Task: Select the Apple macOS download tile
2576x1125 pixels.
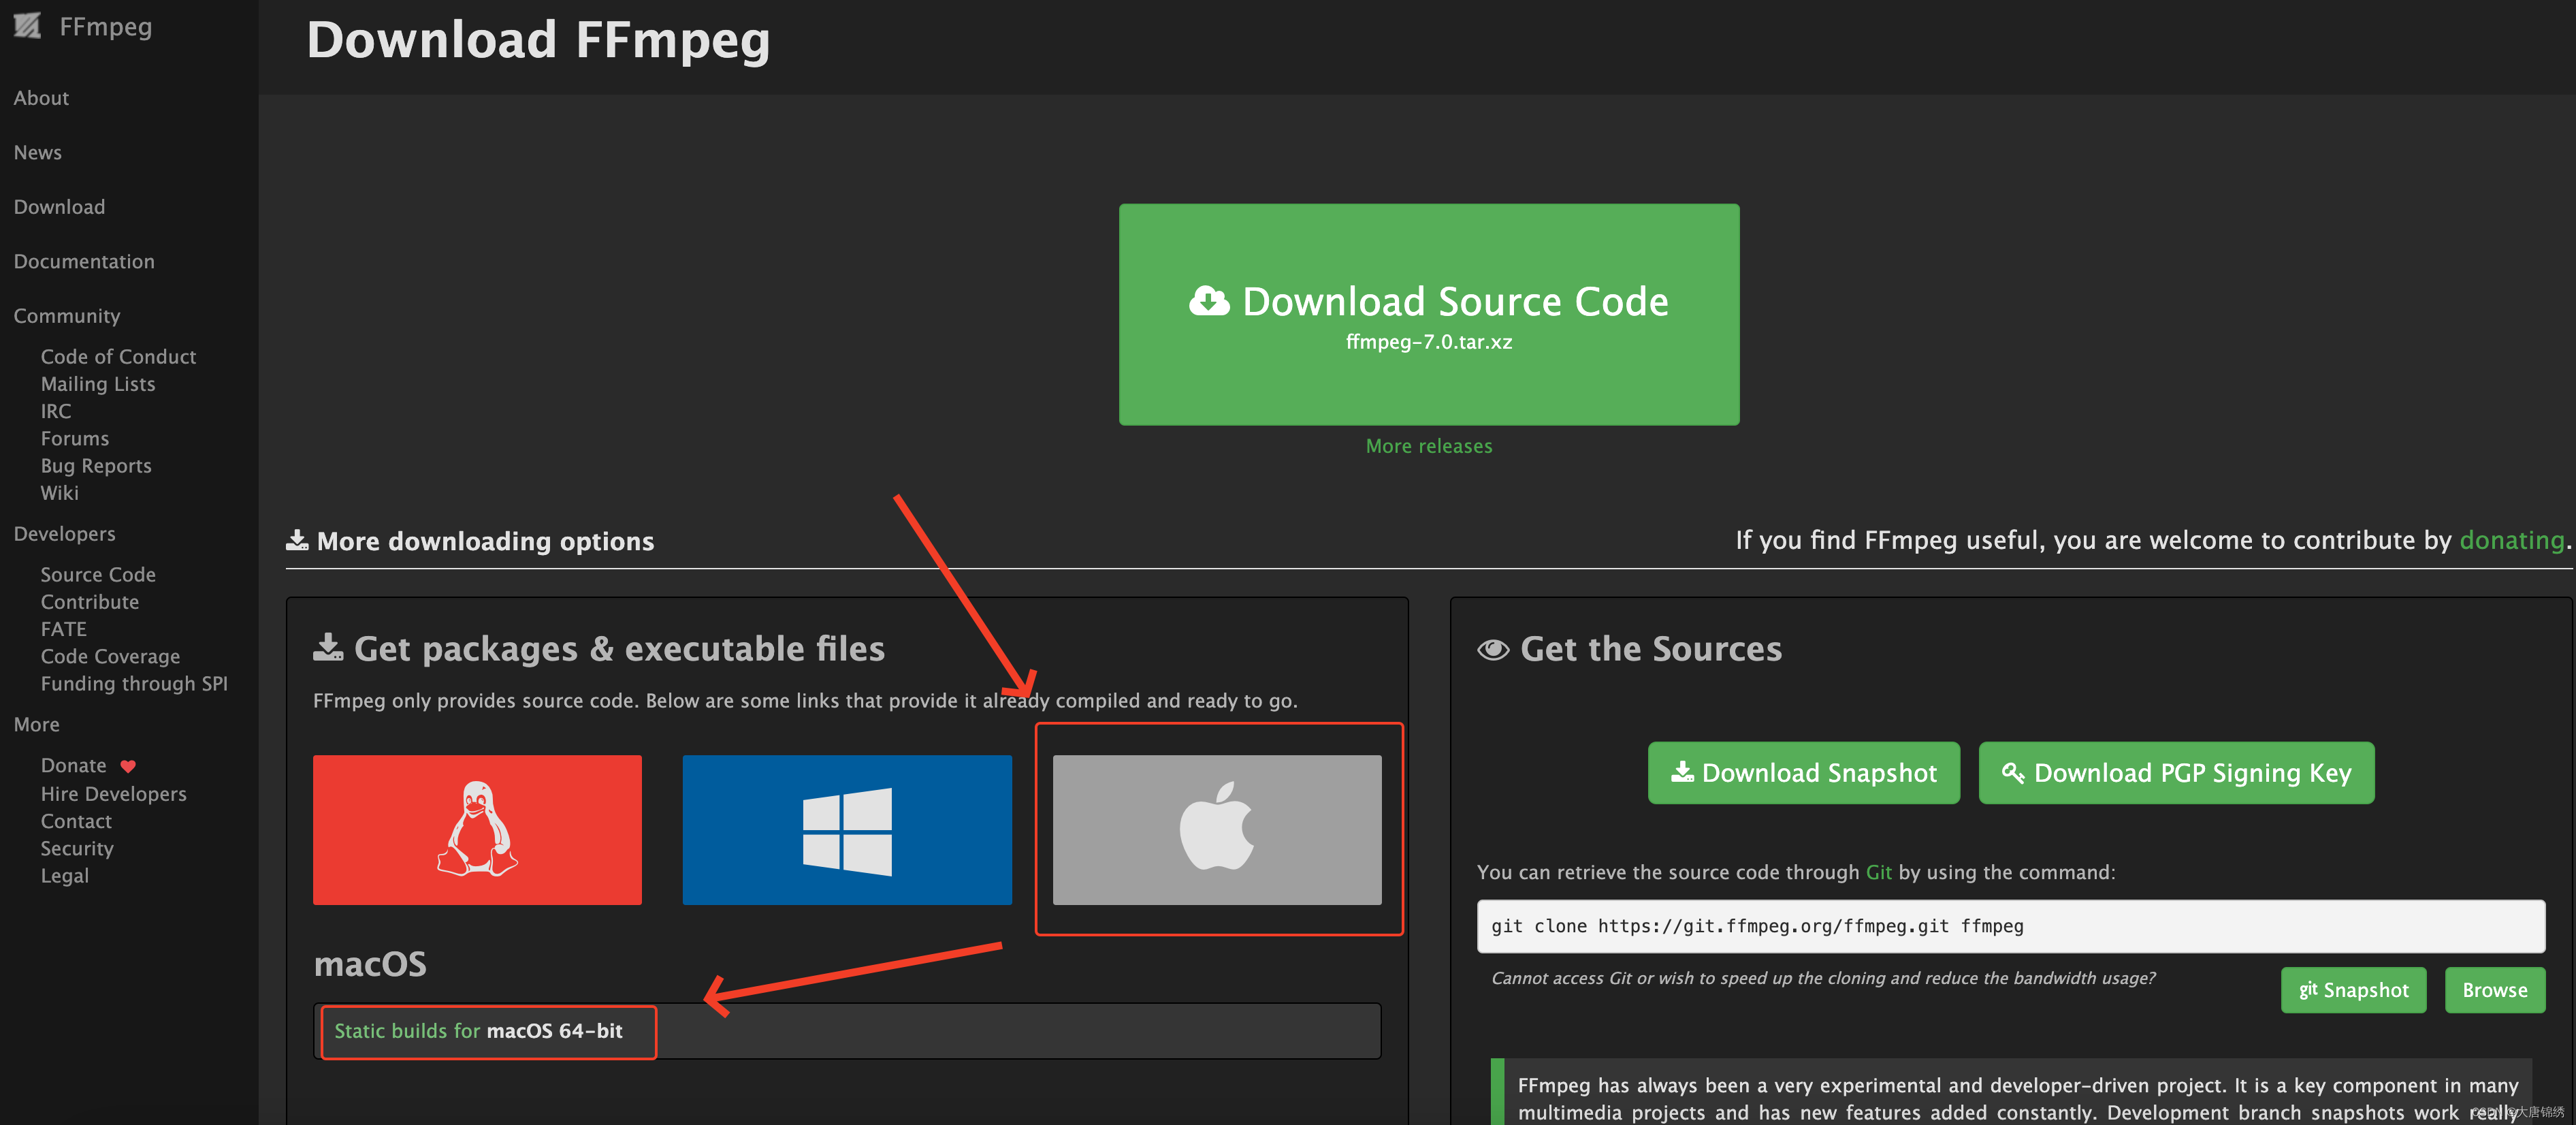Action: click(1216, 829)
